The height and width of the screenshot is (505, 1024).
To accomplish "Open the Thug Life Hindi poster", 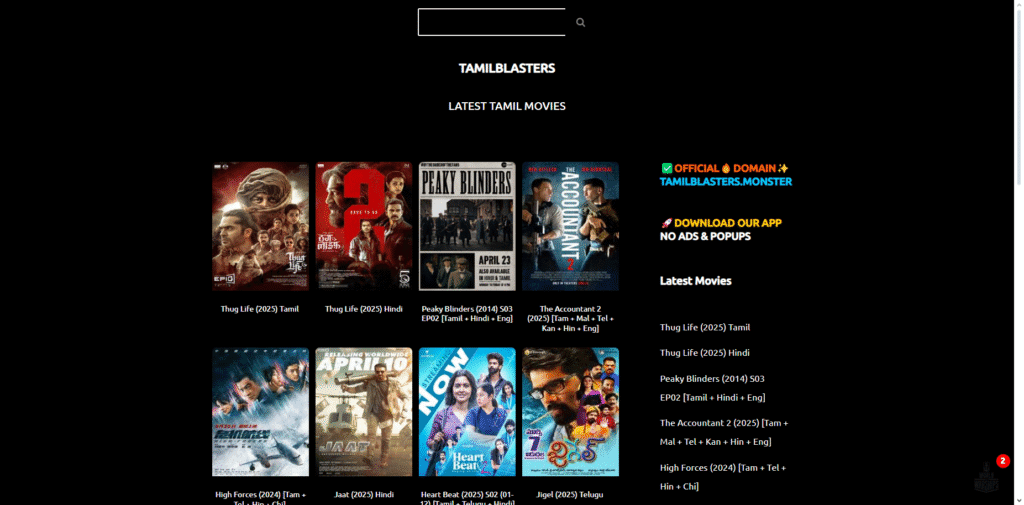I will (363, 227).
